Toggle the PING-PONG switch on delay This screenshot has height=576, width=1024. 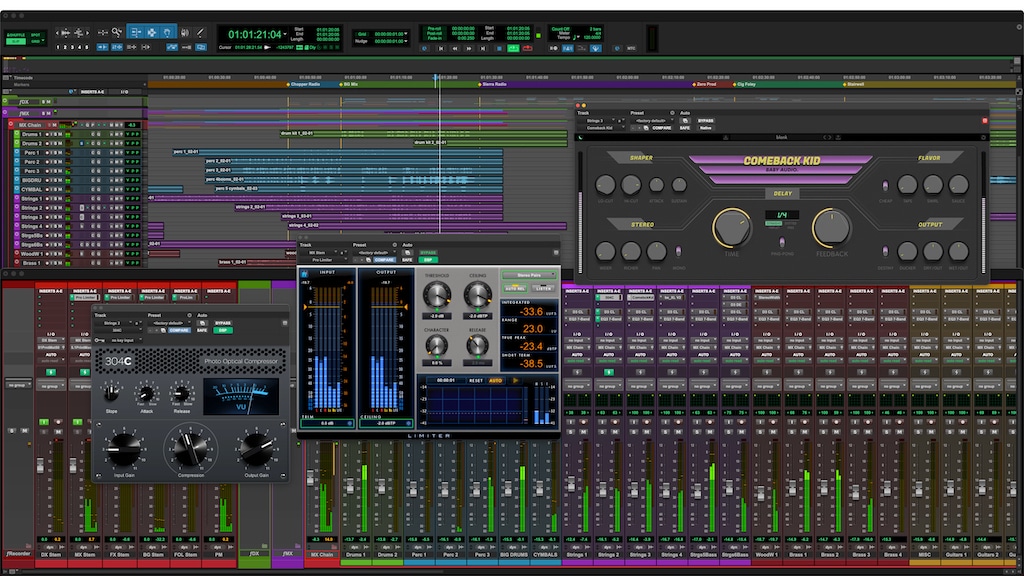781,240
